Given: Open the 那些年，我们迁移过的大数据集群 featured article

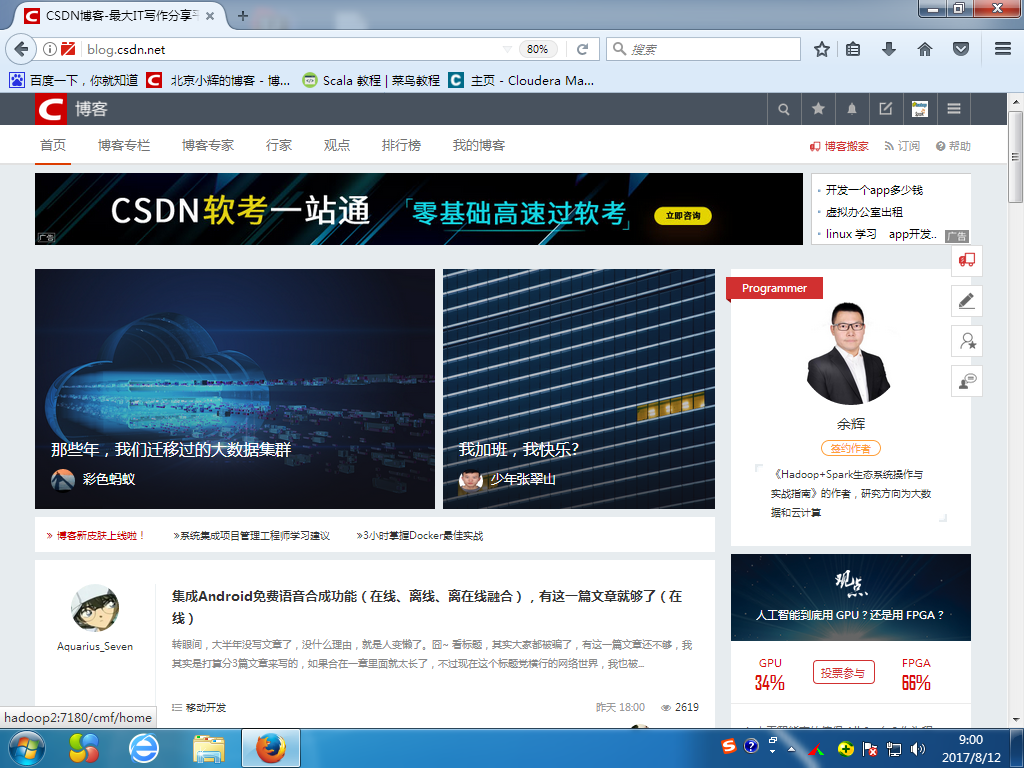Looking at the screenshot, I should pos(171,450).
